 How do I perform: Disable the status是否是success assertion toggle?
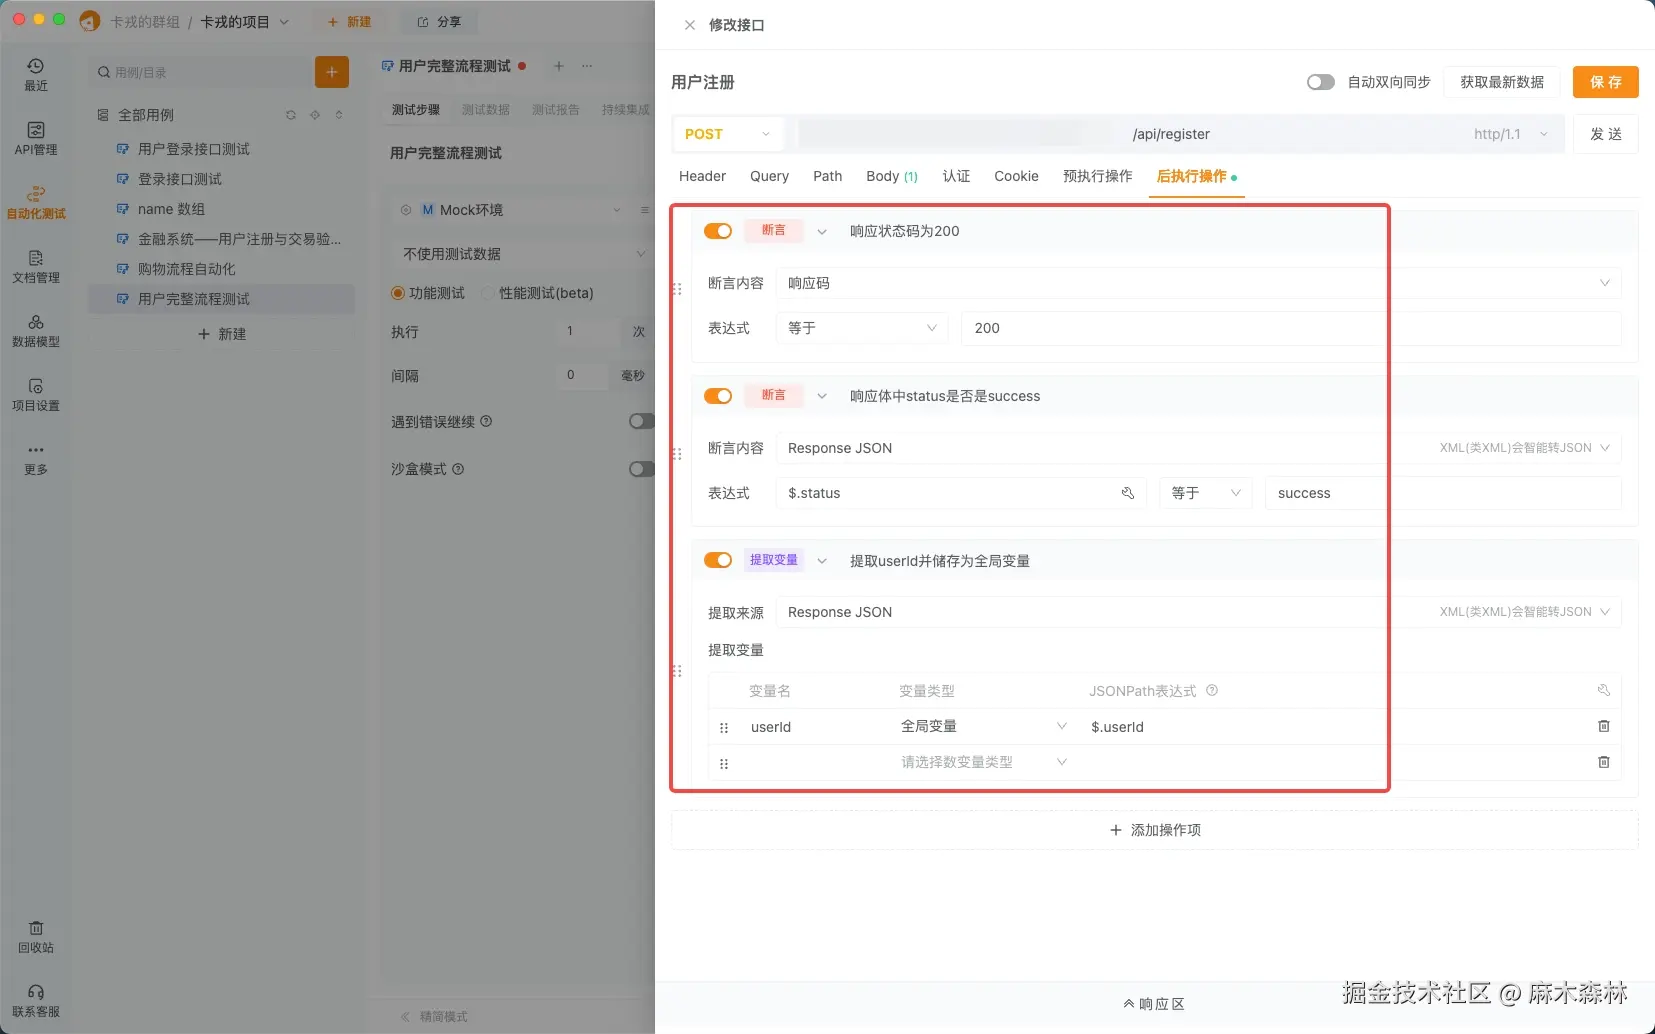pyautogui.click(x=718, y=396)
